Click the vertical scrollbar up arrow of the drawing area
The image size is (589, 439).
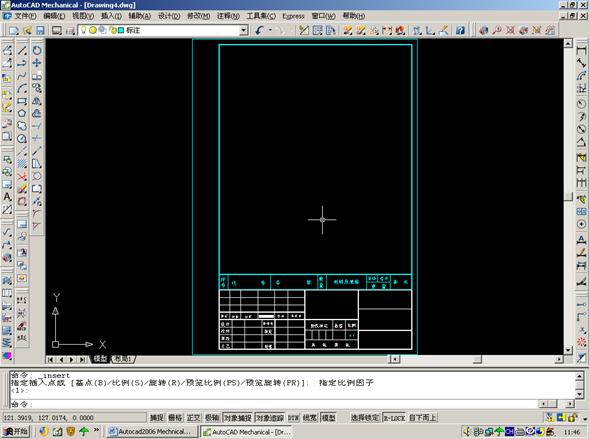tap(568, 43)
